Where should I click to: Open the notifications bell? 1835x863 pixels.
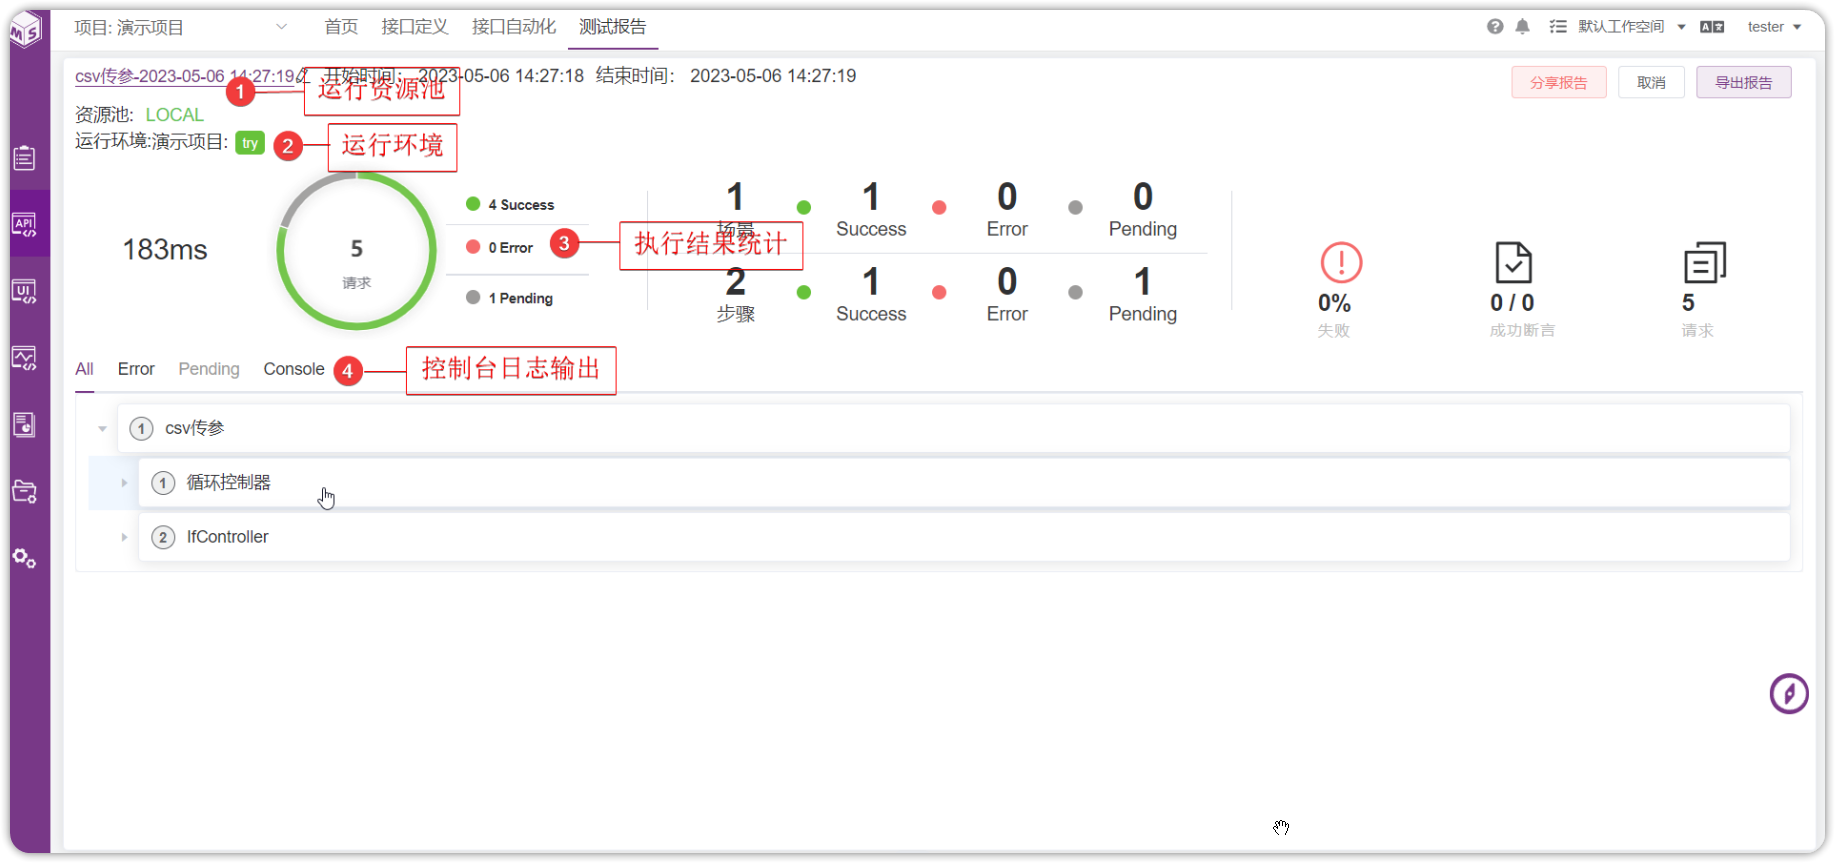pyautogui.click(x=1522, y=27)
